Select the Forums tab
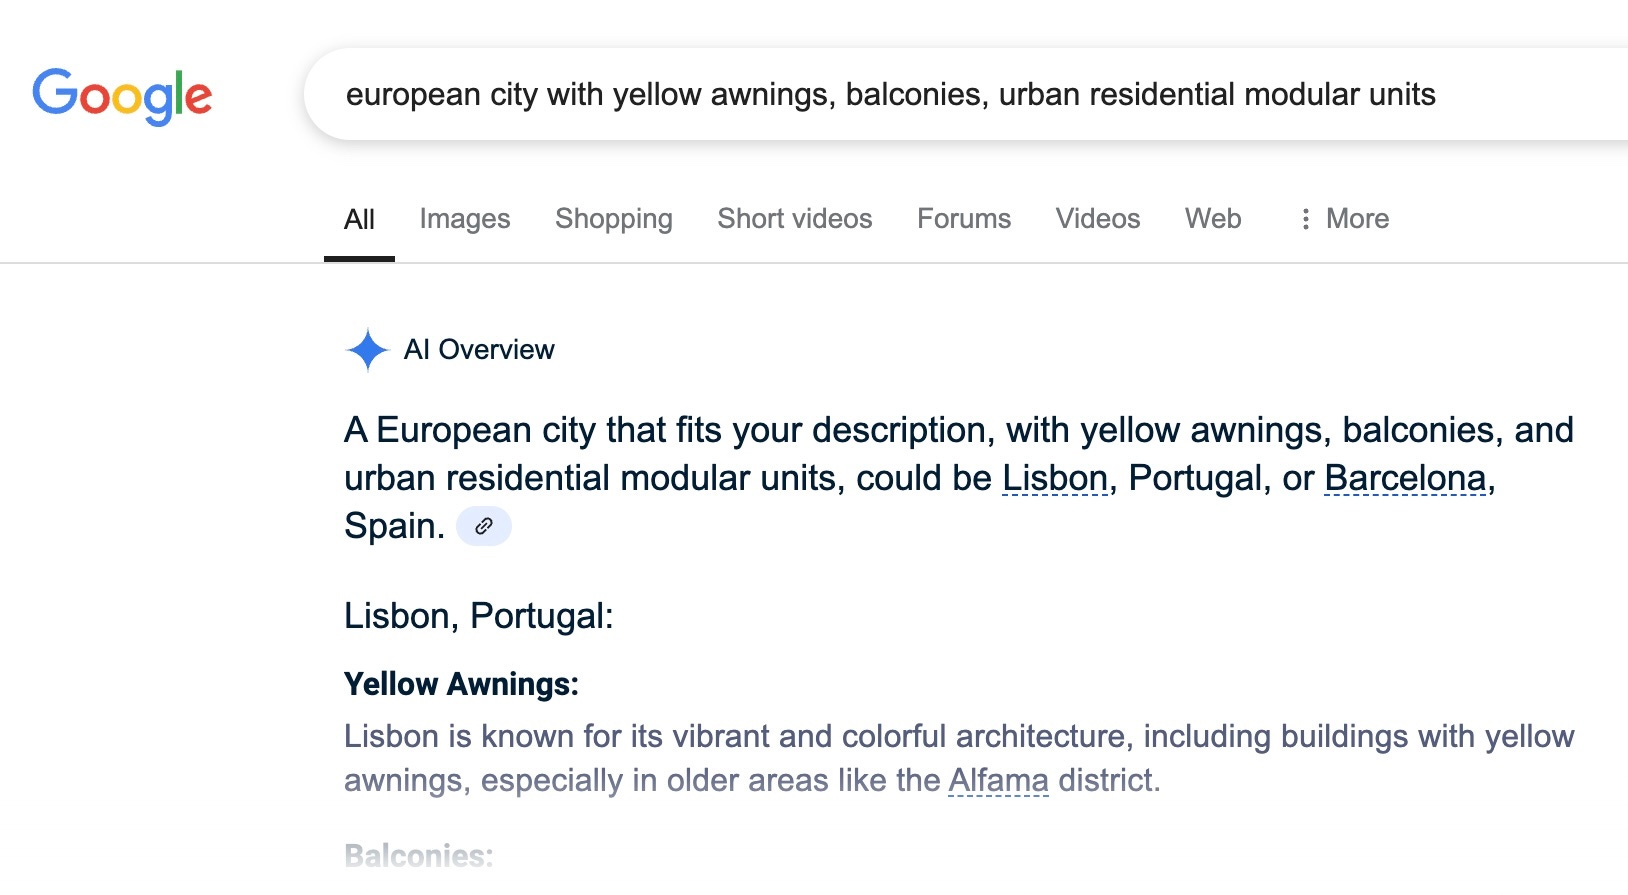This screenshot has height=895, width=1628. pos(964,219)
